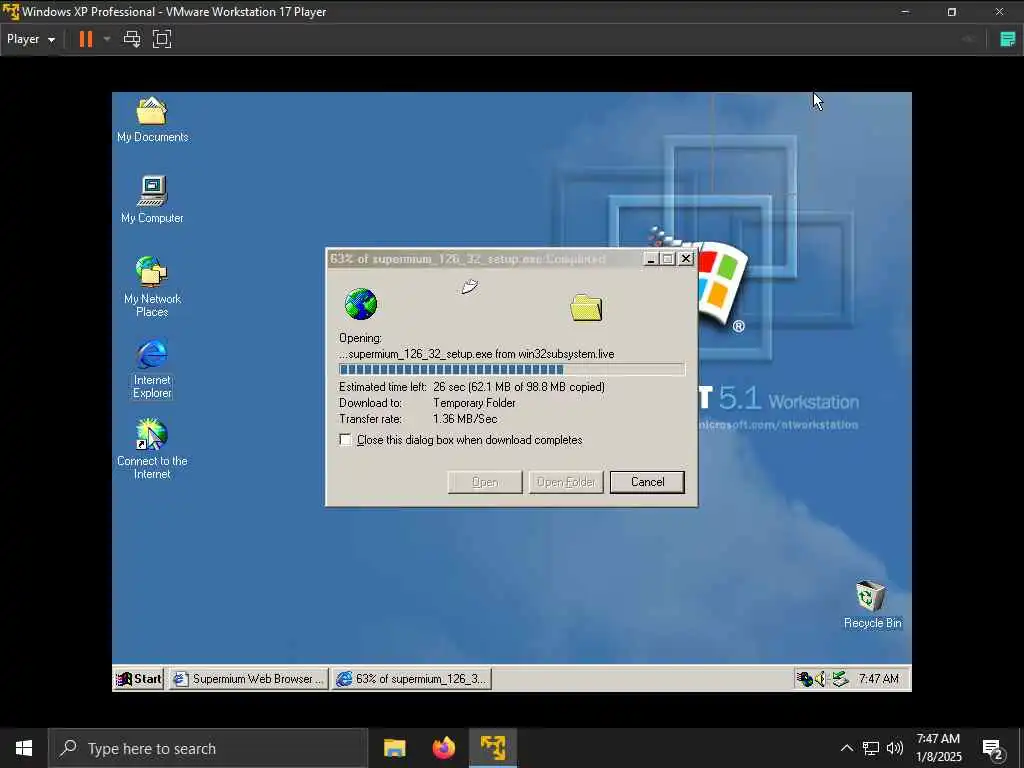Screen dimensions: 1024x768
Task: Select the My Computer desktop icon
Action: tap(152, 200)
